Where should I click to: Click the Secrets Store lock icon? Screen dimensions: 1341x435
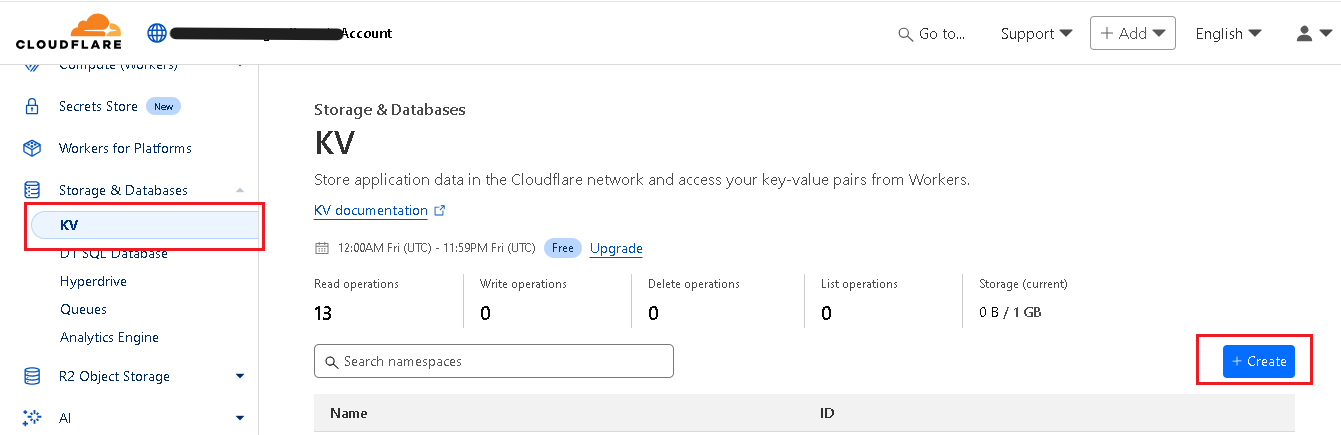(32, 106)
